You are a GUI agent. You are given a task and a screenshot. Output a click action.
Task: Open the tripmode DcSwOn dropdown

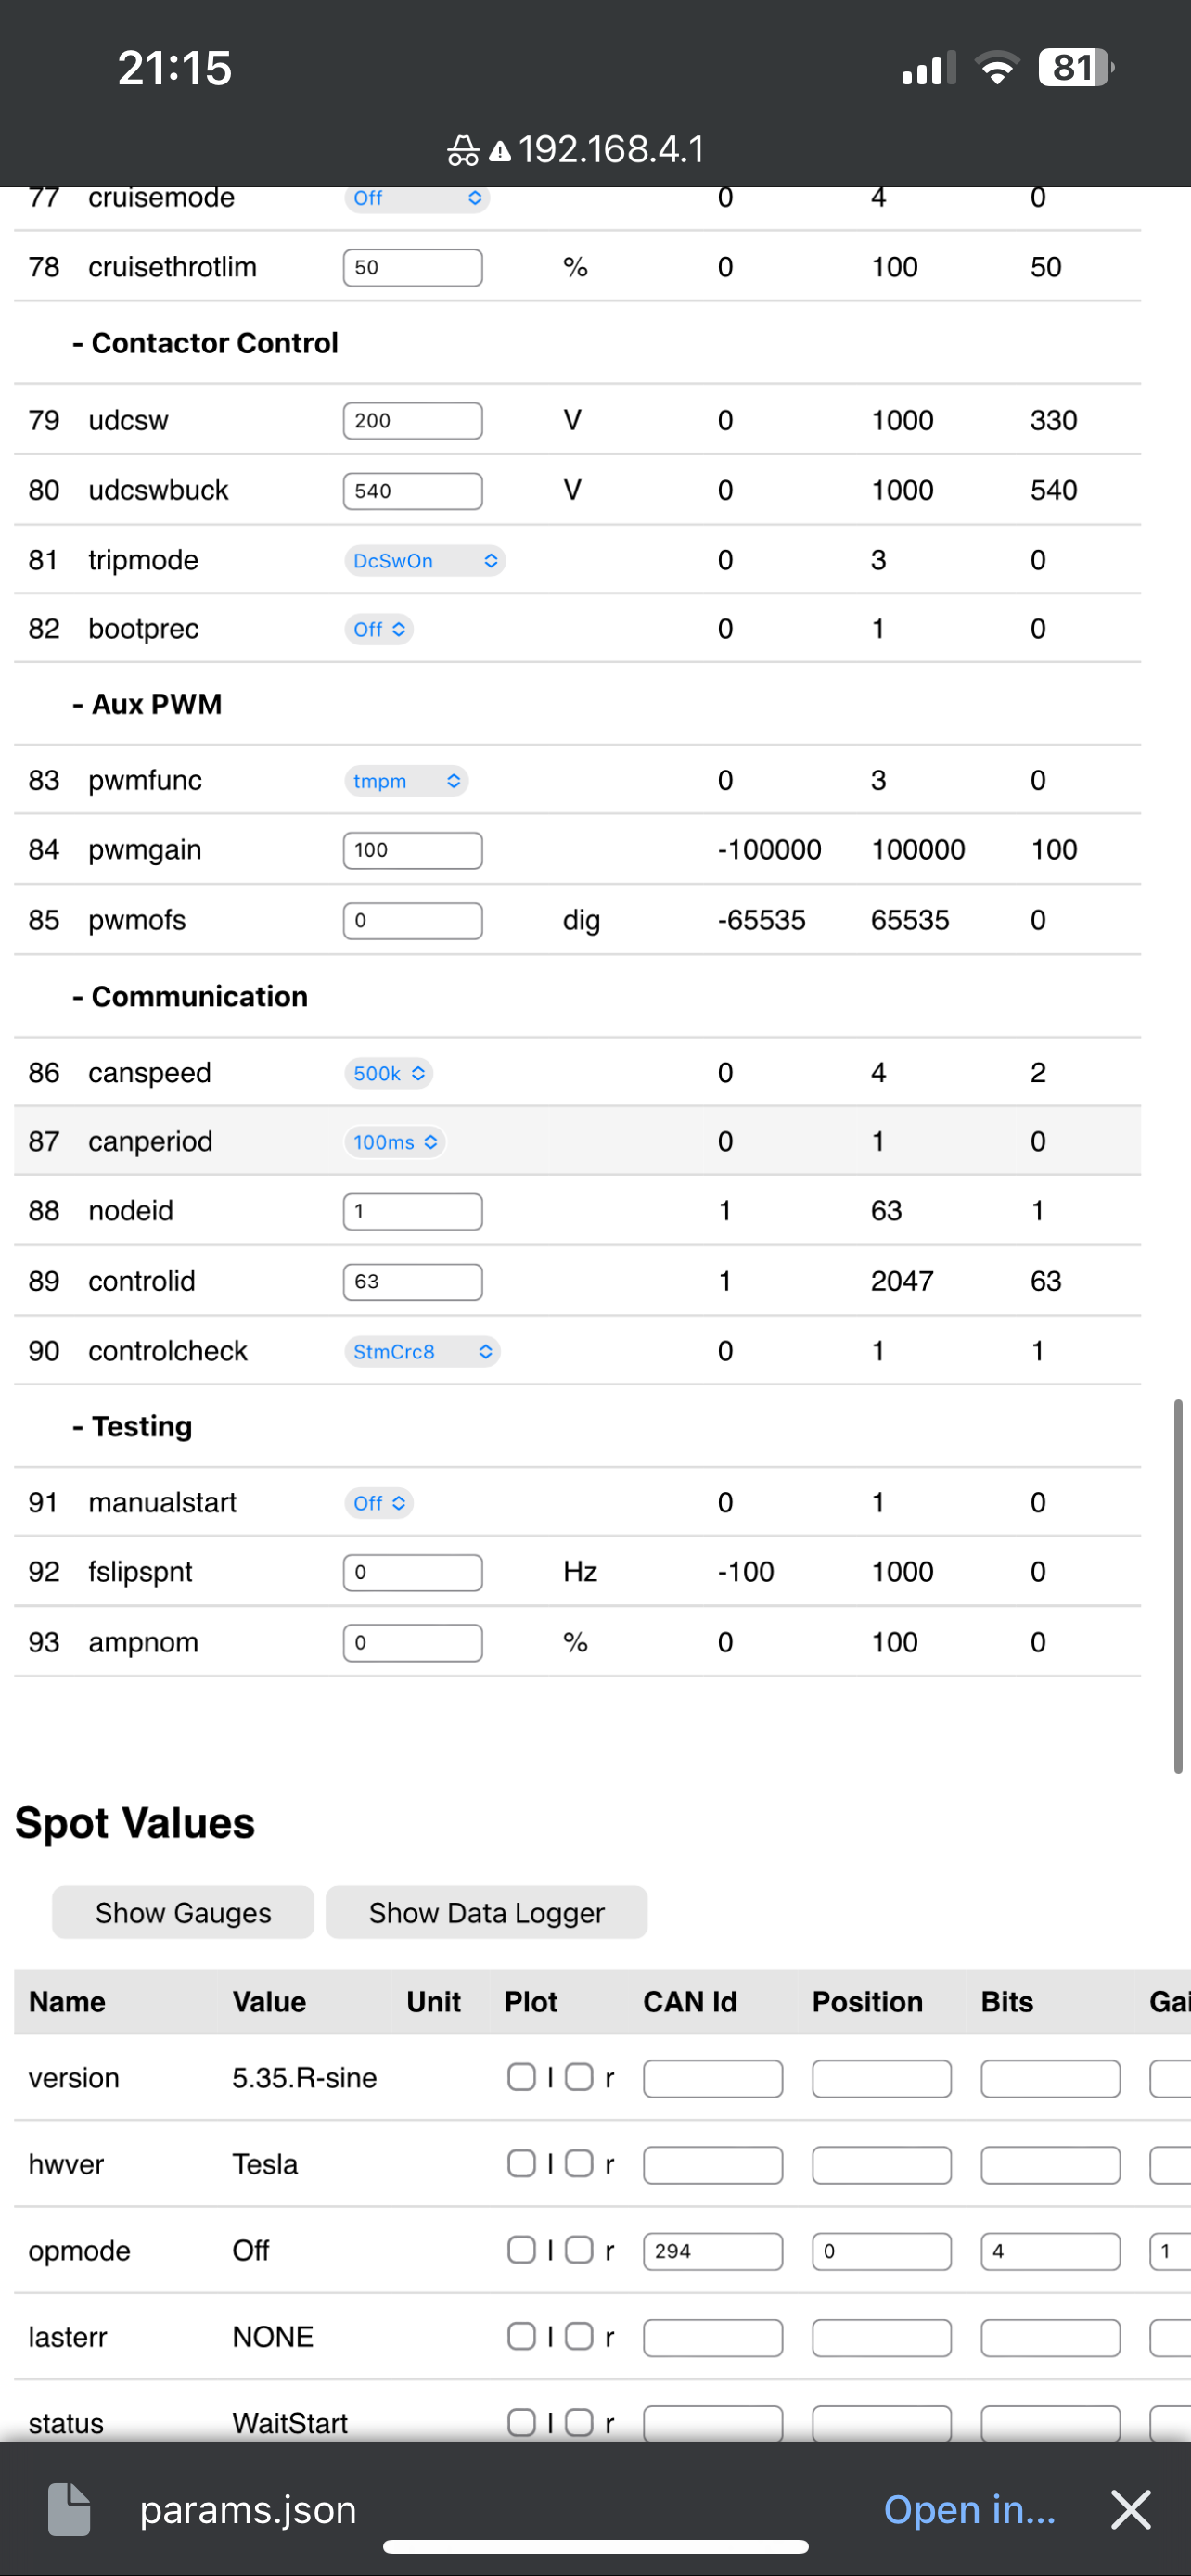pos(425,561)
